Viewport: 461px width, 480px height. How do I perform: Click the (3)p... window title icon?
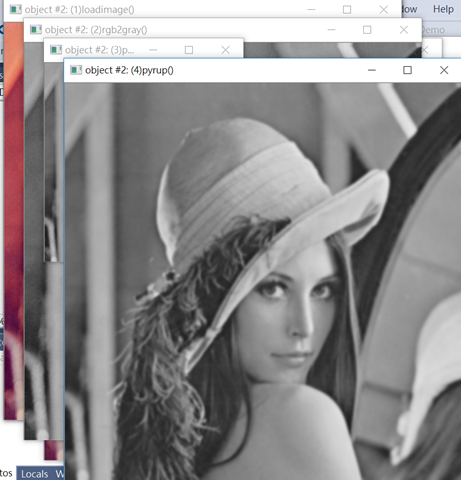[x=56, y=50]
